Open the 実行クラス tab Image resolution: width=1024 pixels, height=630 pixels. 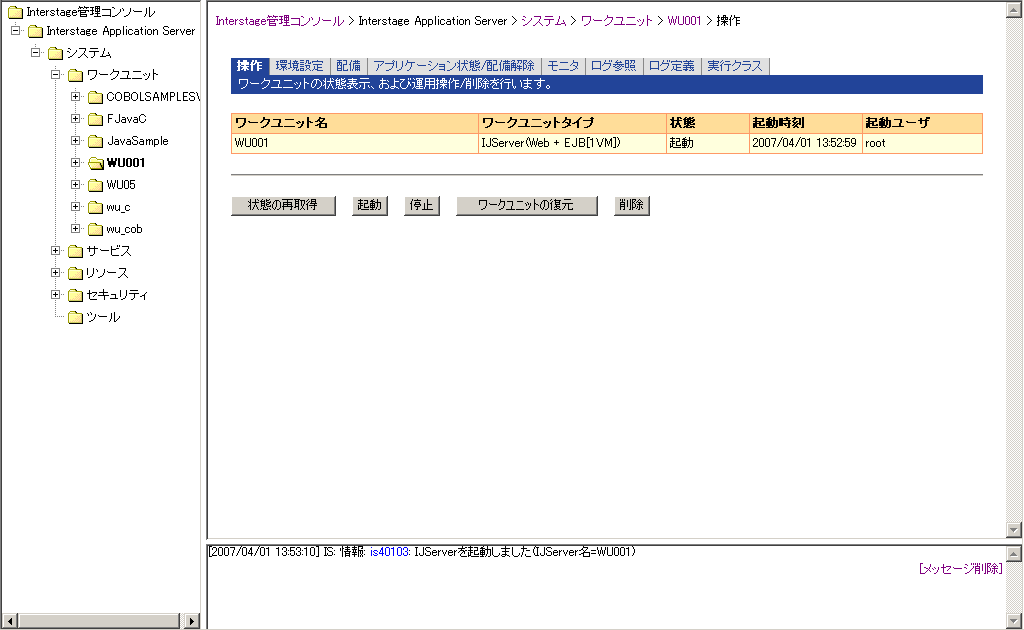[x=735, y=66]
